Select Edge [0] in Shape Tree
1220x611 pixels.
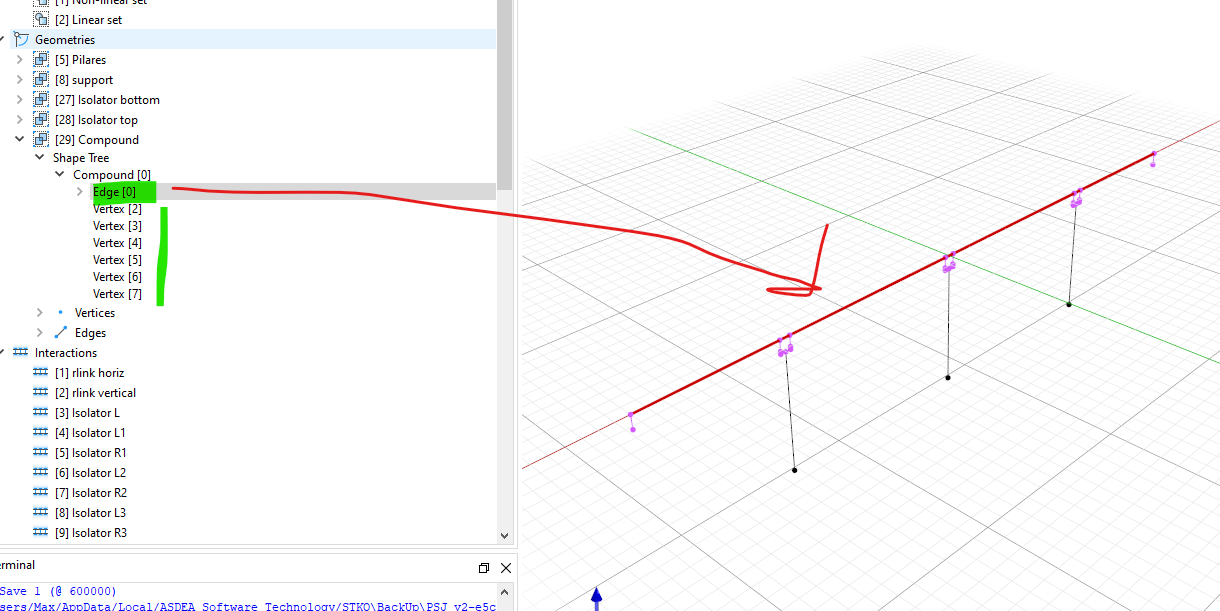point(114,192)
